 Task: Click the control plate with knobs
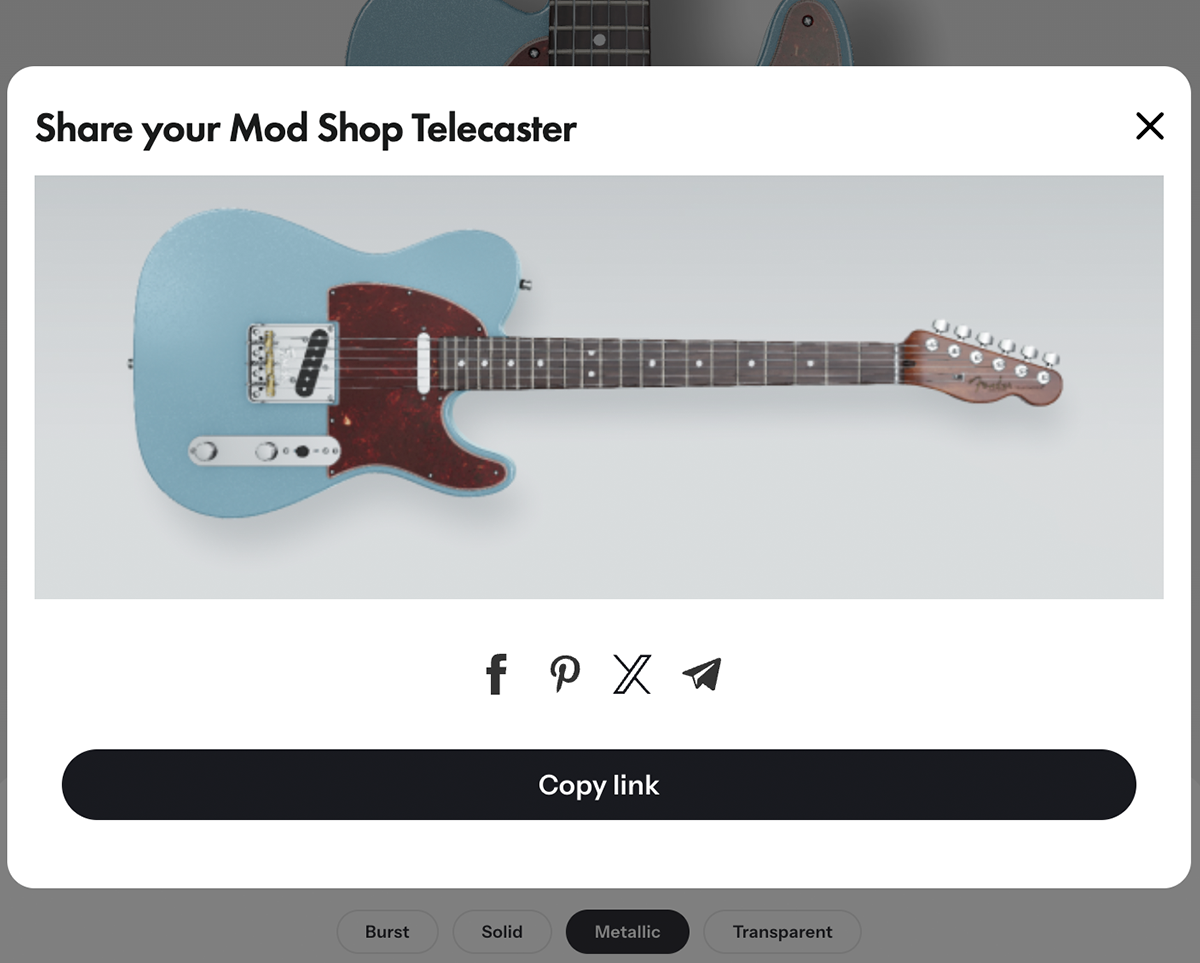tap(265, 451)
